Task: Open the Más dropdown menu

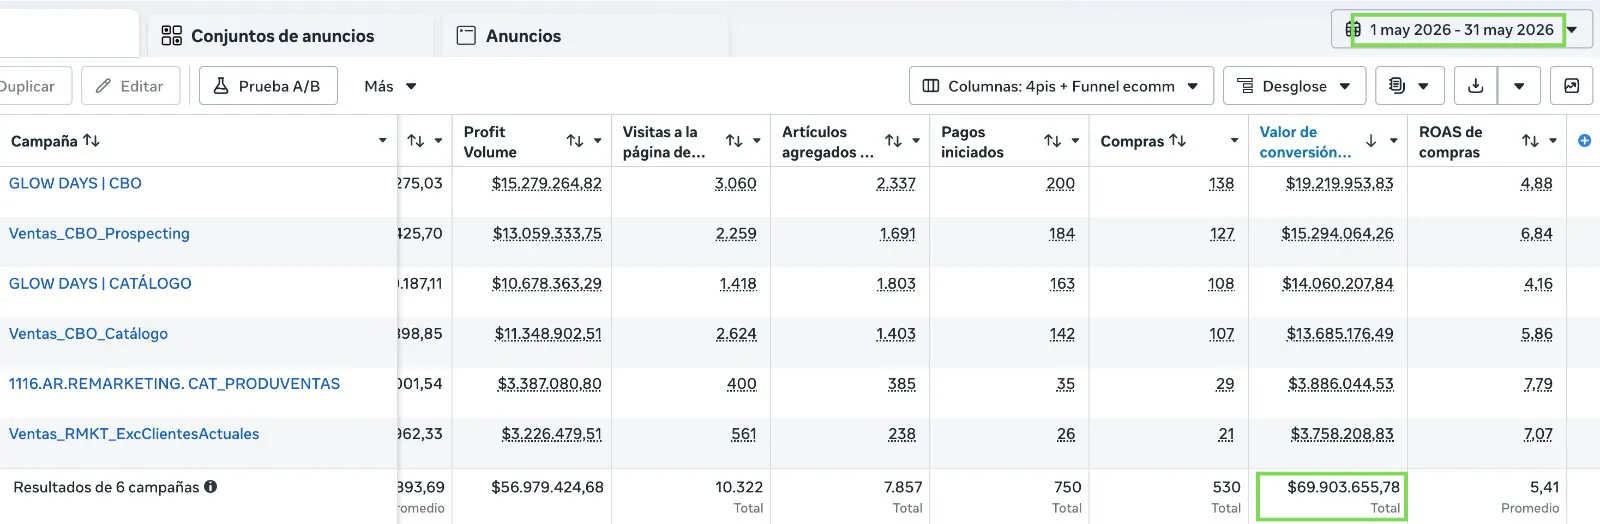Action: point(390,86)
